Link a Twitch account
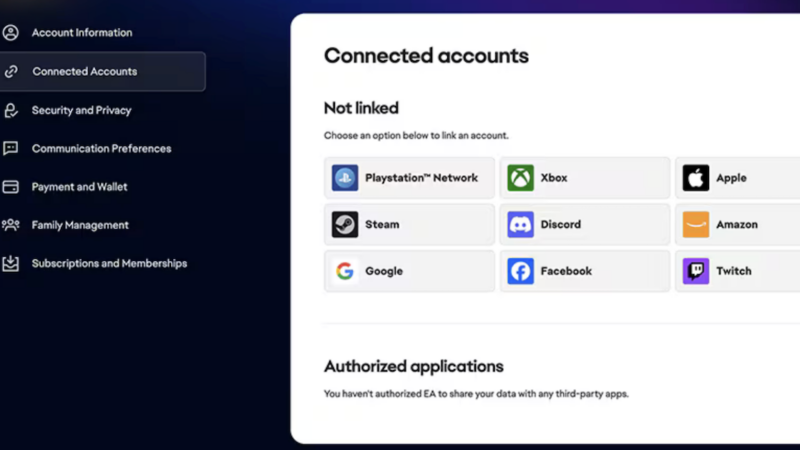The width and height of the screenshot is (800, 450). pos(738,271)
